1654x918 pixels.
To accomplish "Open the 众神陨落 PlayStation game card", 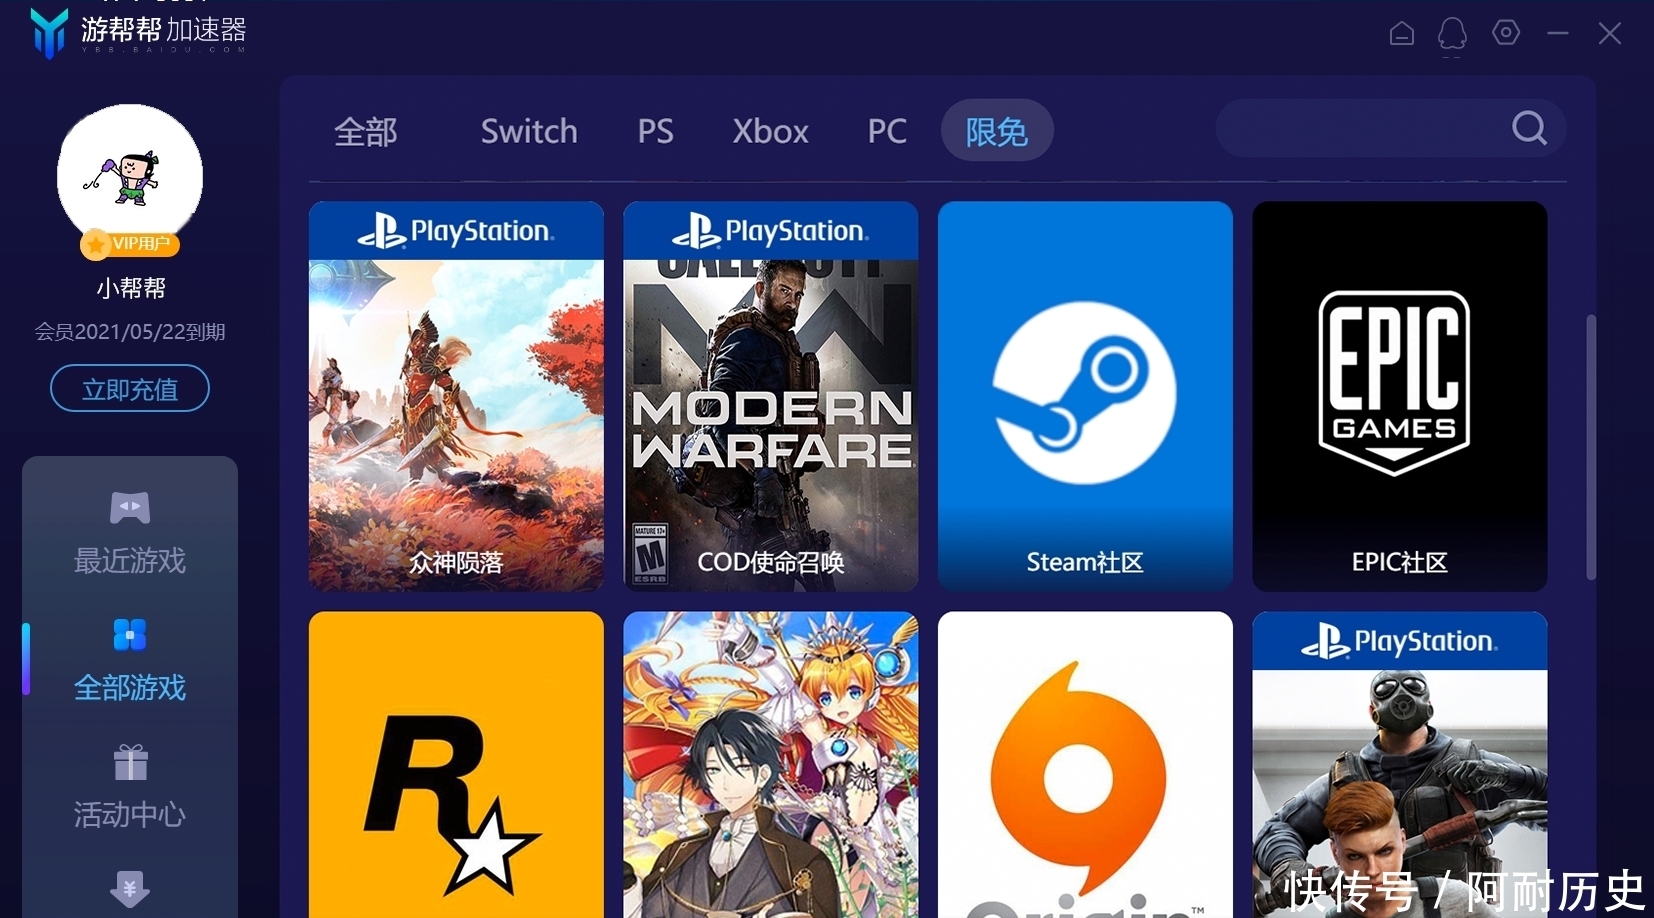I will (x=456, y=396).
